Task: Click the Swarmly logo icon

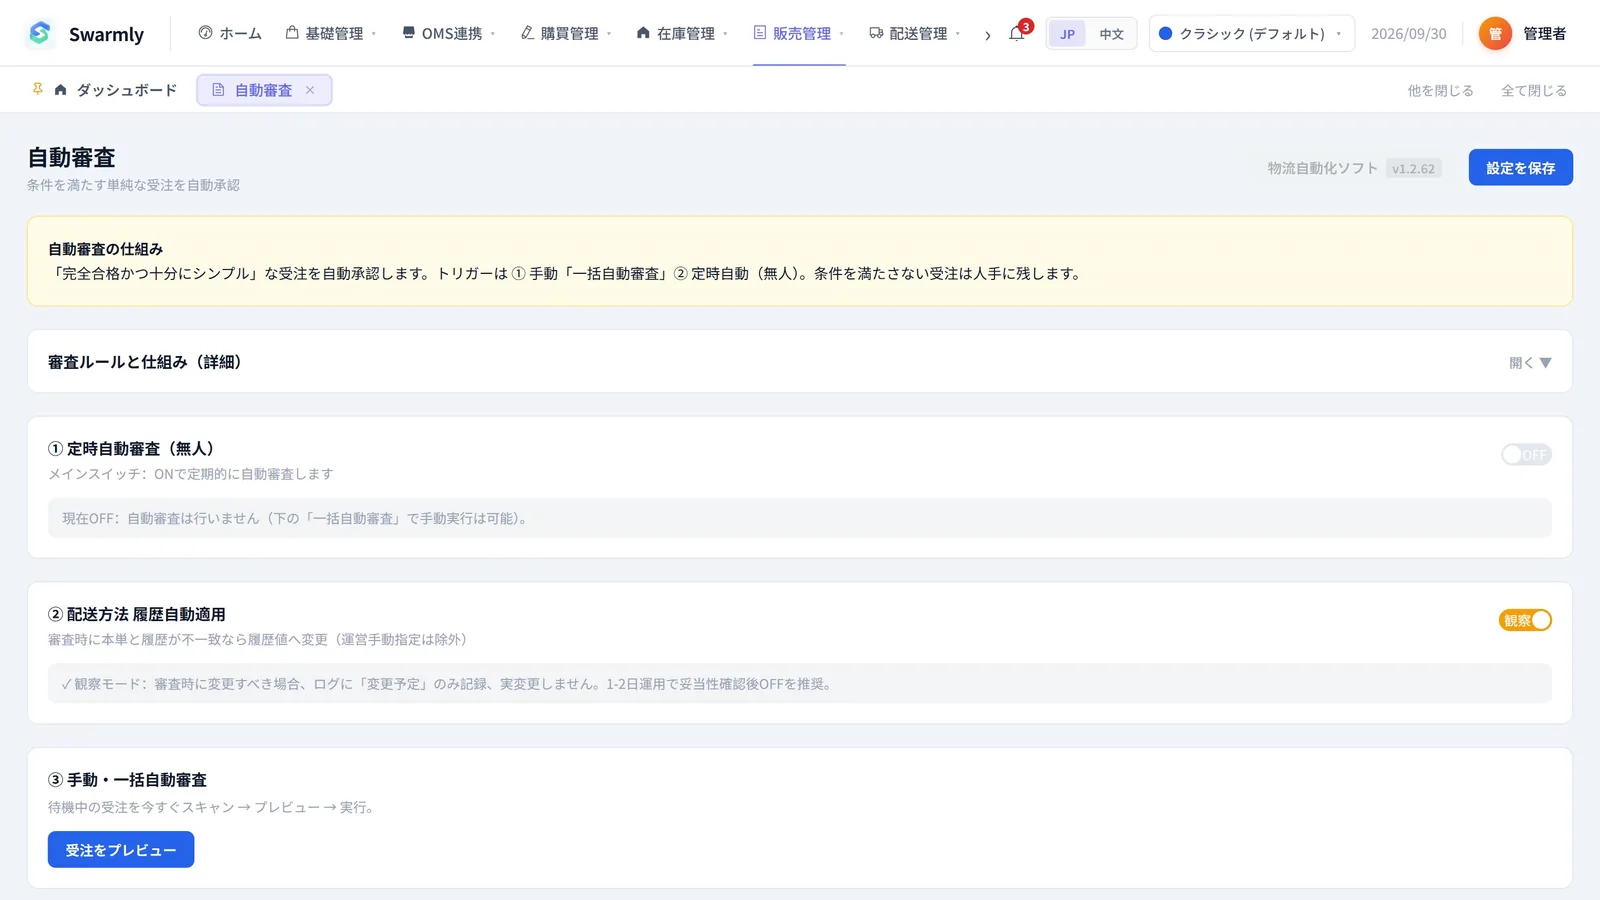Action: pos(40,33)
